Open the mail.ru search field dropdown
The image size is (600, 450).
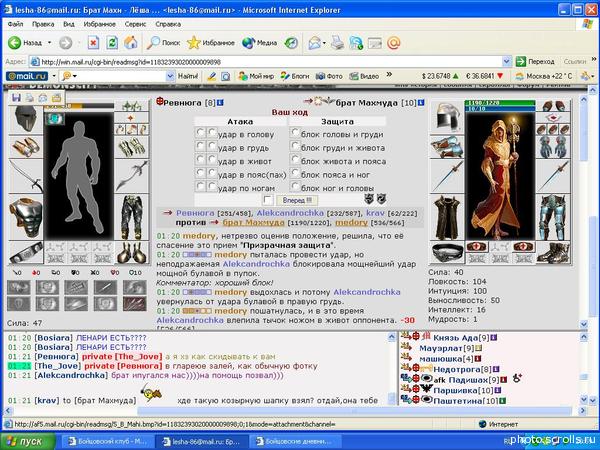coord(171,76)
